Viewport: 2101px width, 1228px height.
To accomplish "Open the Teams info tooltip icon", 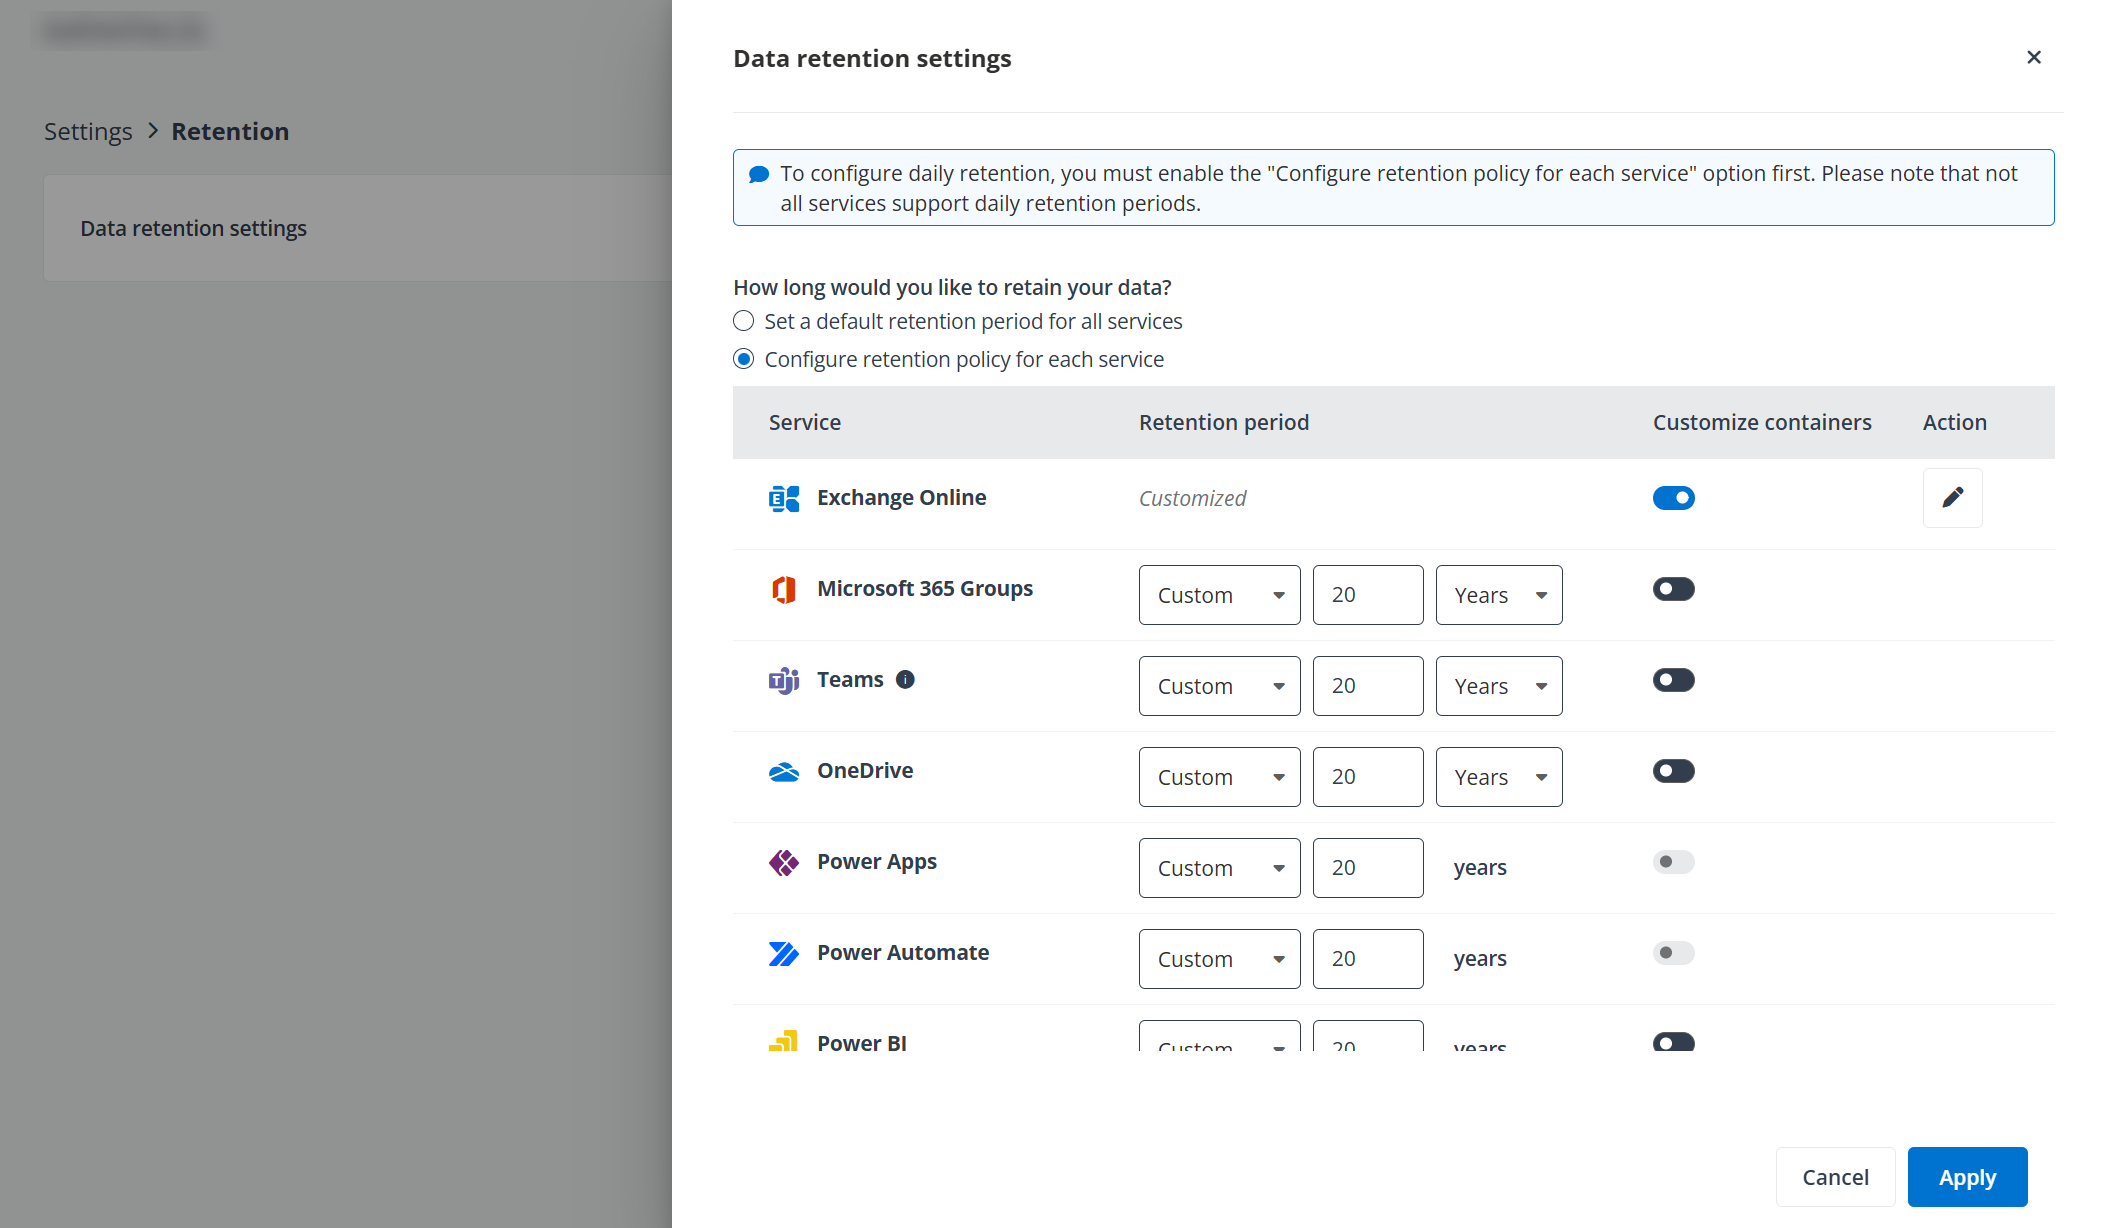I will [x=906, y=679].
